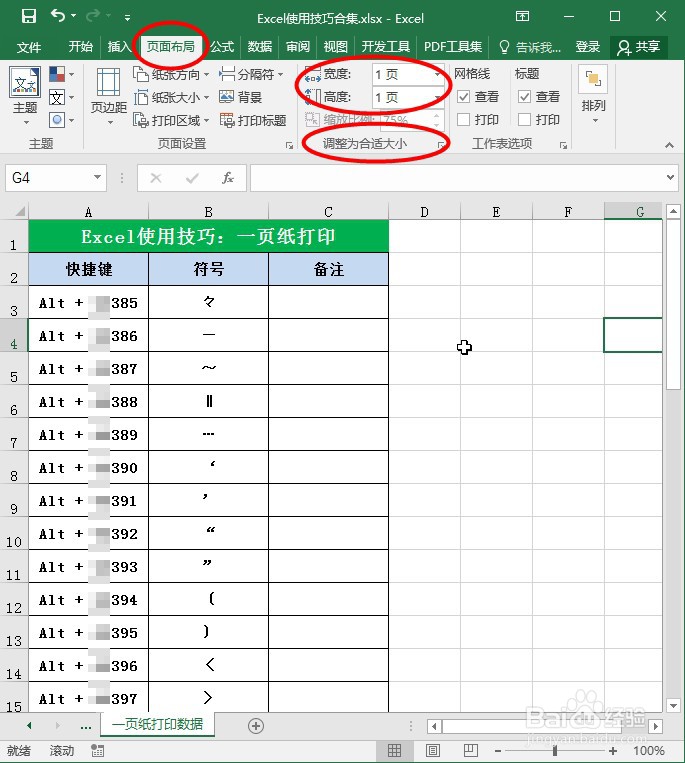Switch to Developer (开发工具) tab
The image size is (685, 763).
click(385, 47)
